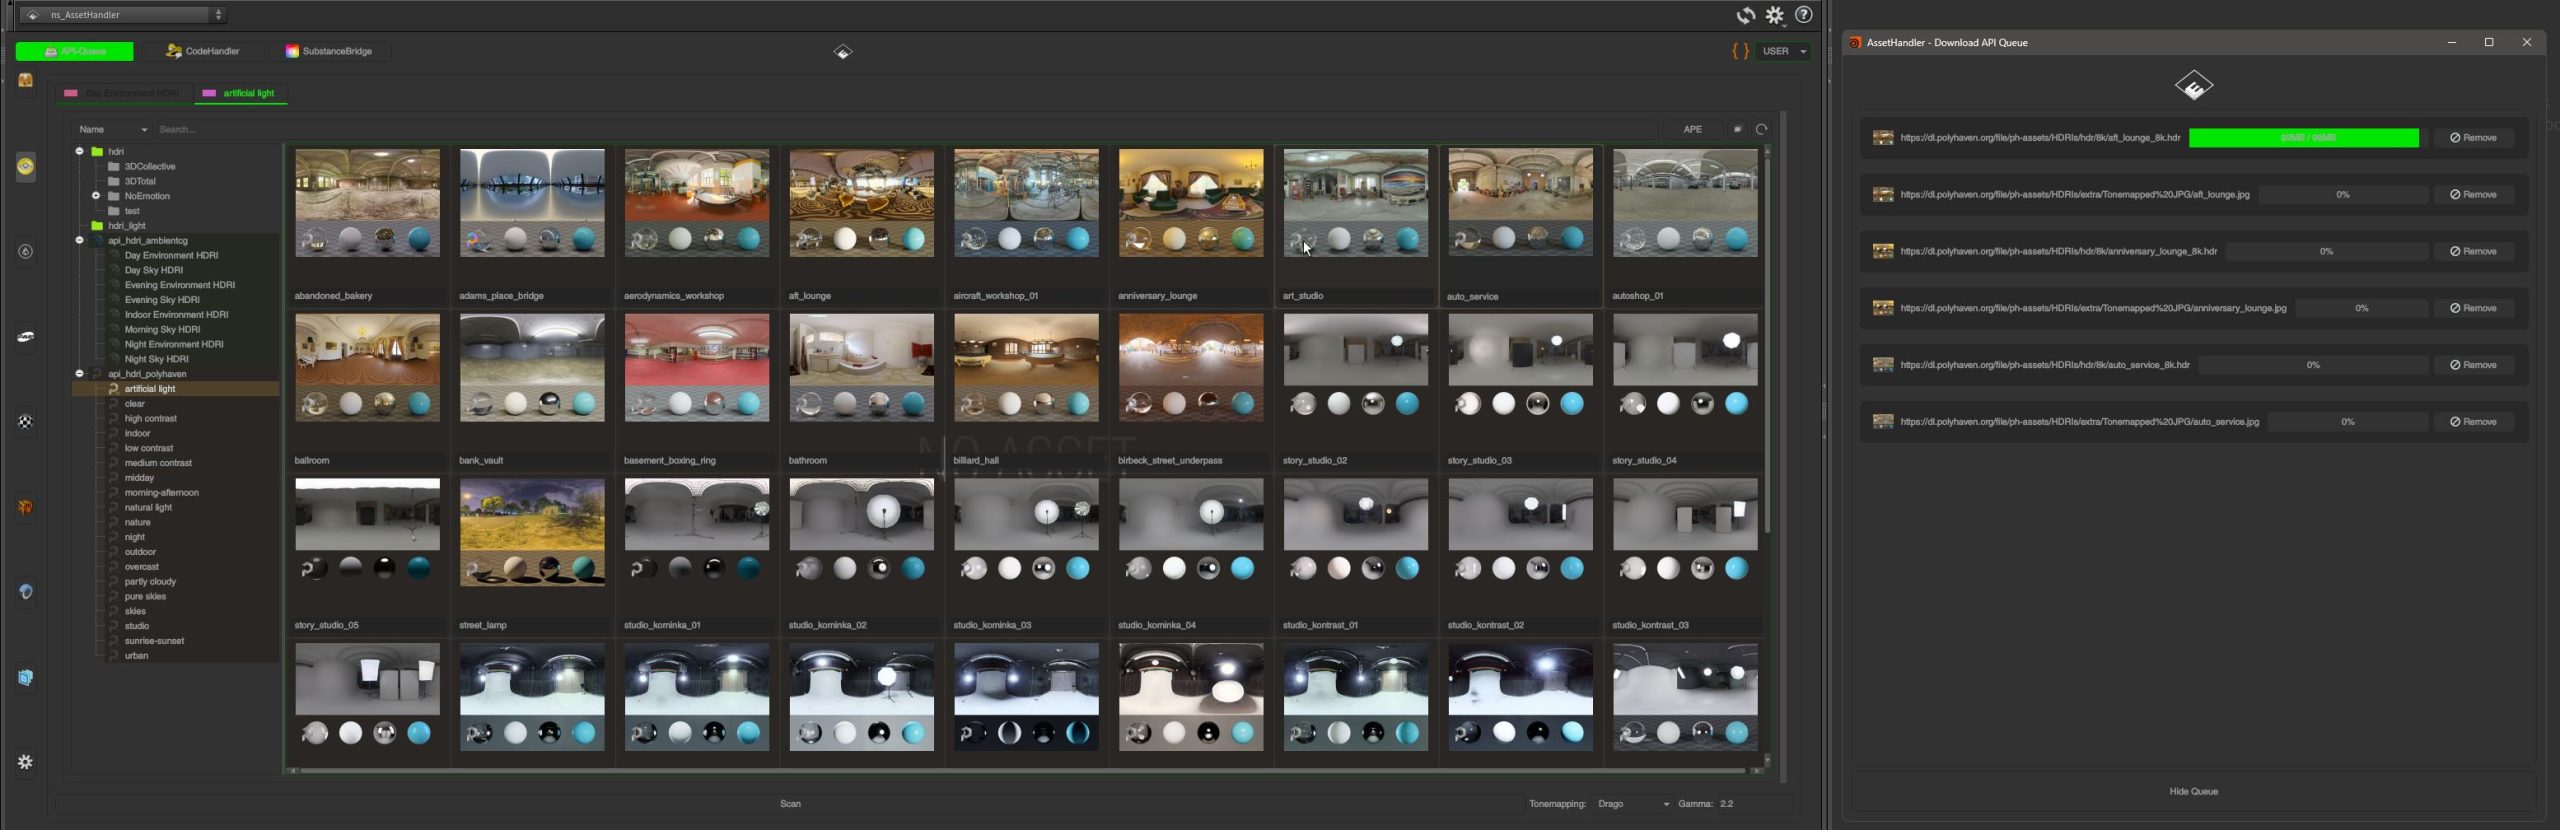2560x830 pixels.
Task: Open the Tonemapping Drago dropdown
Action: [1631, 804]
